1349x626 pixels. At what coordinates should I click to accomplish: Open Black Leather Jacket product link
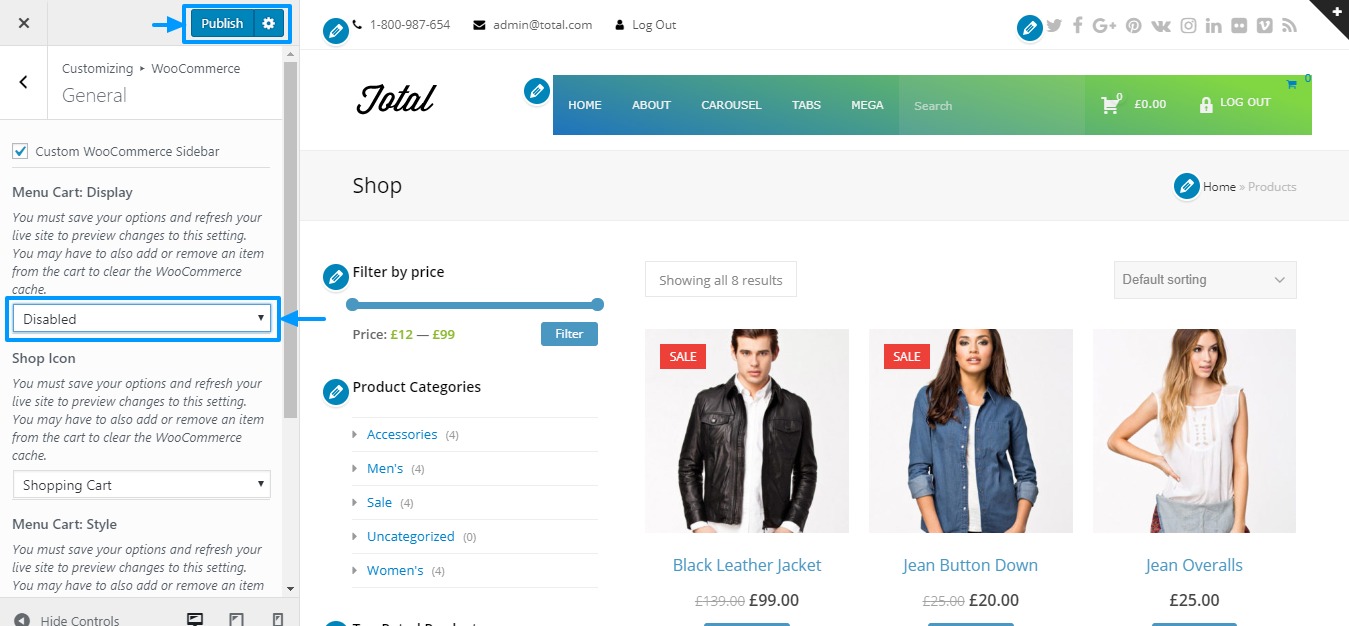pos(747,565)
